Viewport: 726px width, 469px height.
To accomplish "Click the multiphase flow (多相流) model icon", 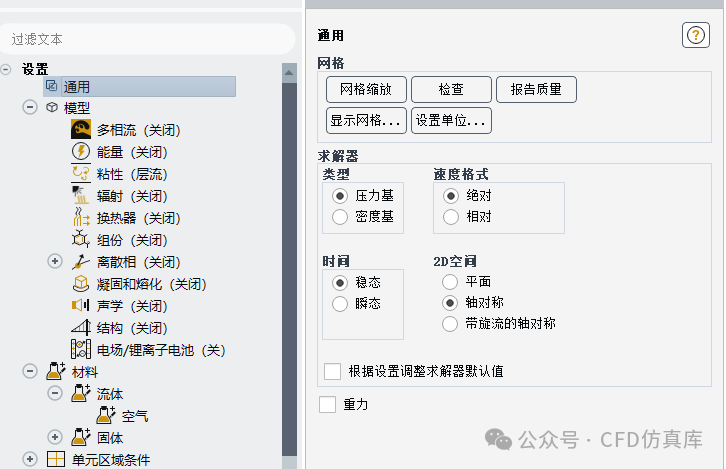I will (82, 130).
